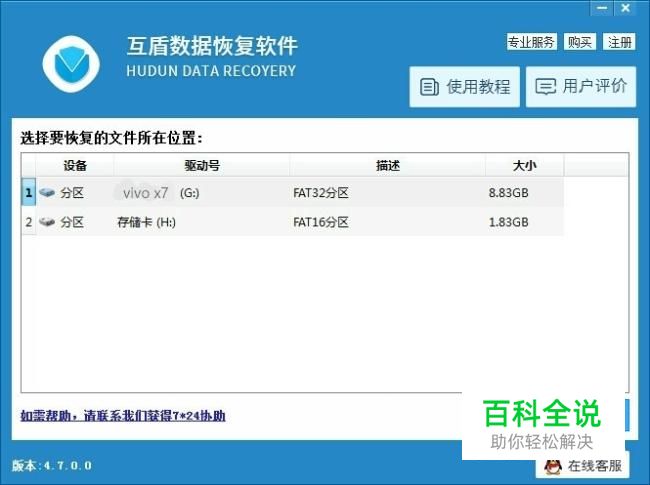The height and width of the screenshot is (485, 650).
Task: Select row number 1 header
Action: (29, 192)
